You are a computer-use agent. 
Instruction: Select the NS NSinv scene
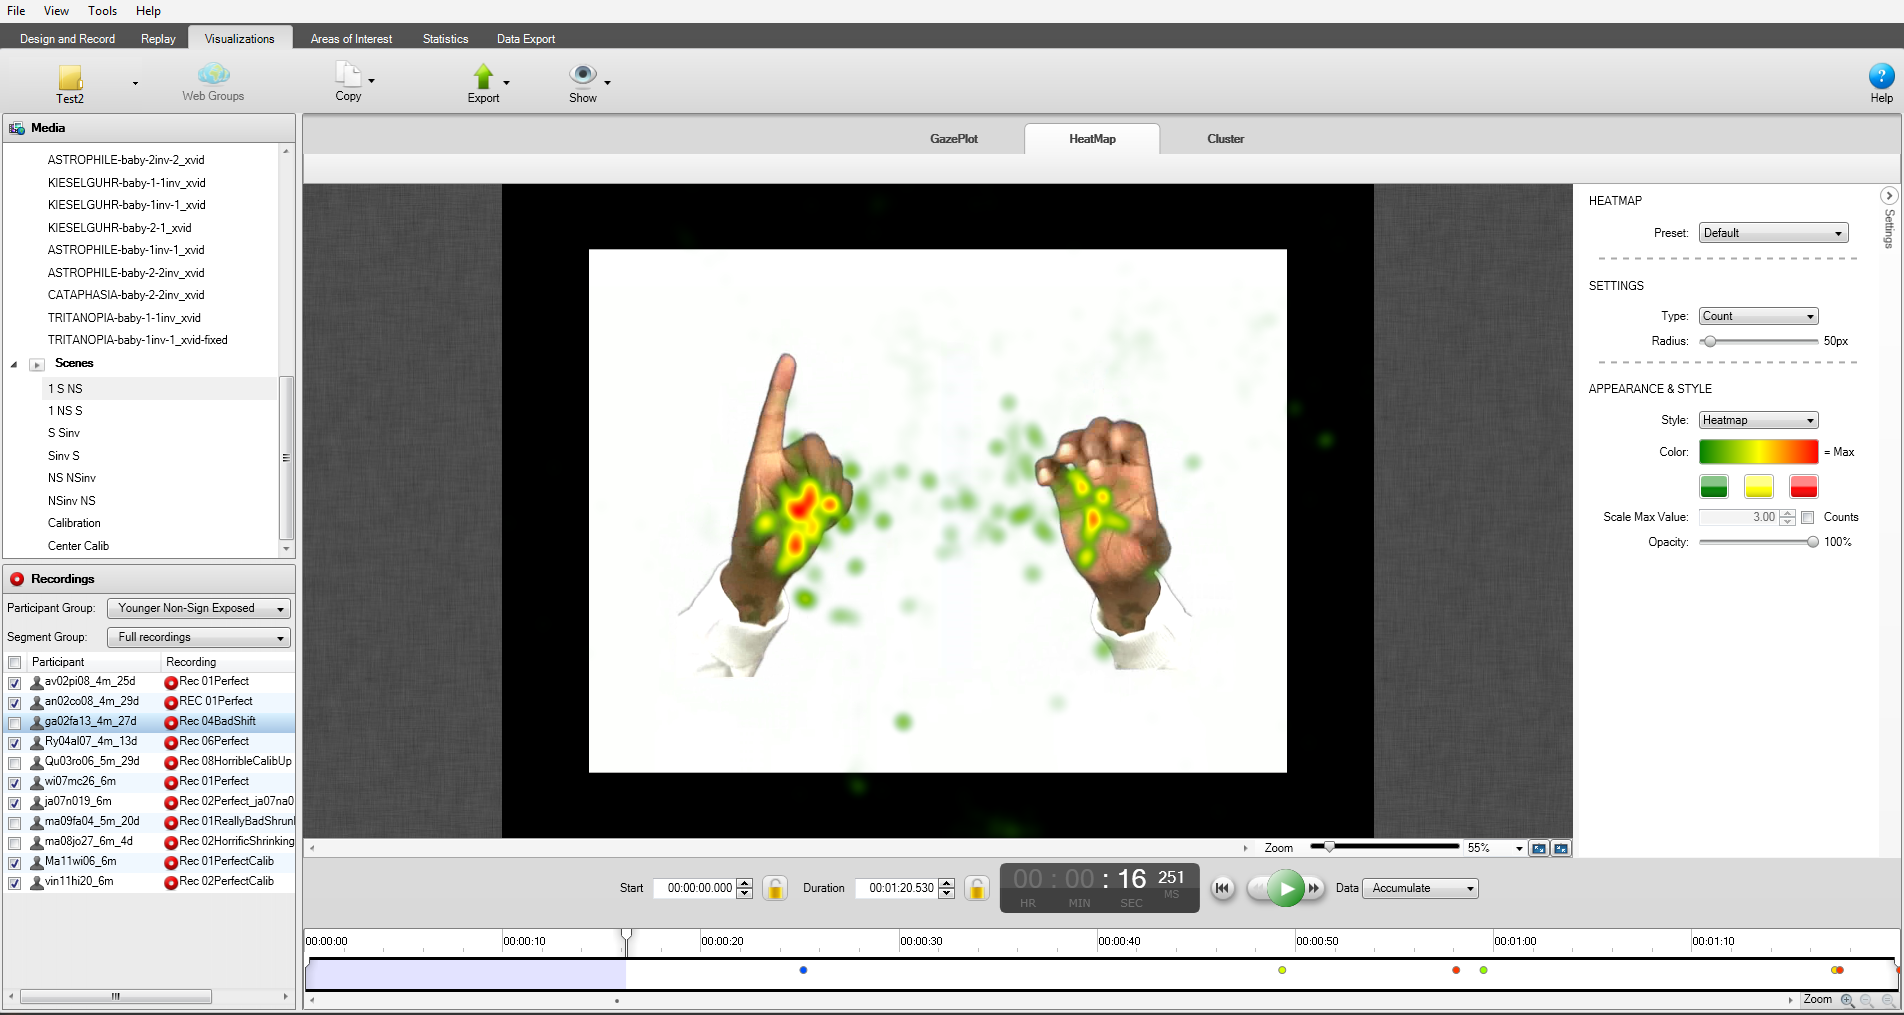(72, 478)
